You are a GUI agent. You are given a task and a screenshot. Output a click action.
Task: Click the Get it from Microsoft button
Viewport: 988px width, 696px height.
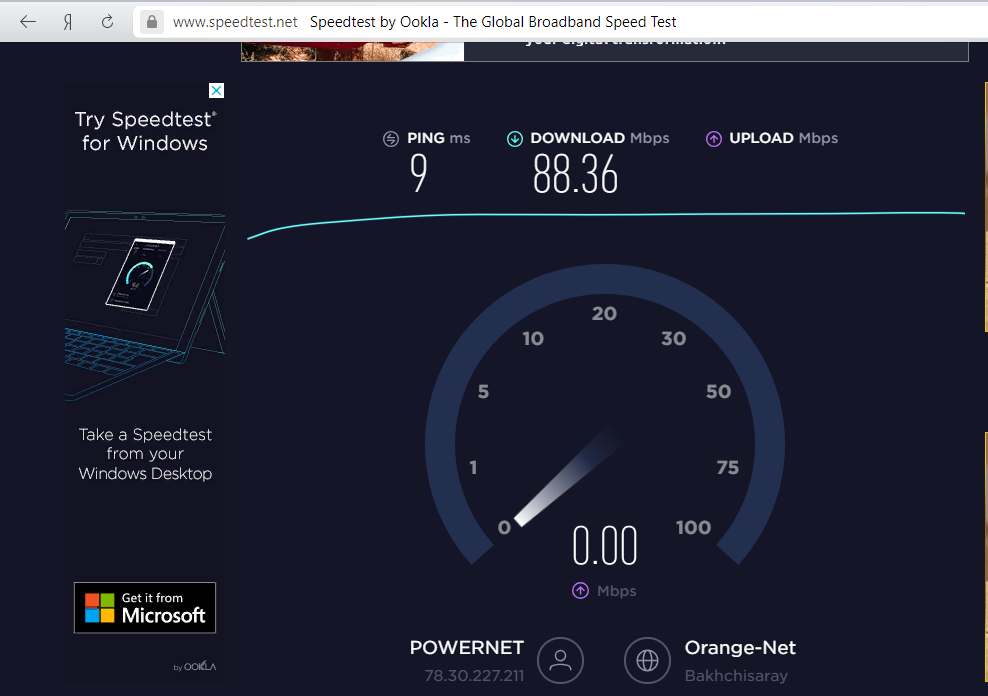point(145,607)
